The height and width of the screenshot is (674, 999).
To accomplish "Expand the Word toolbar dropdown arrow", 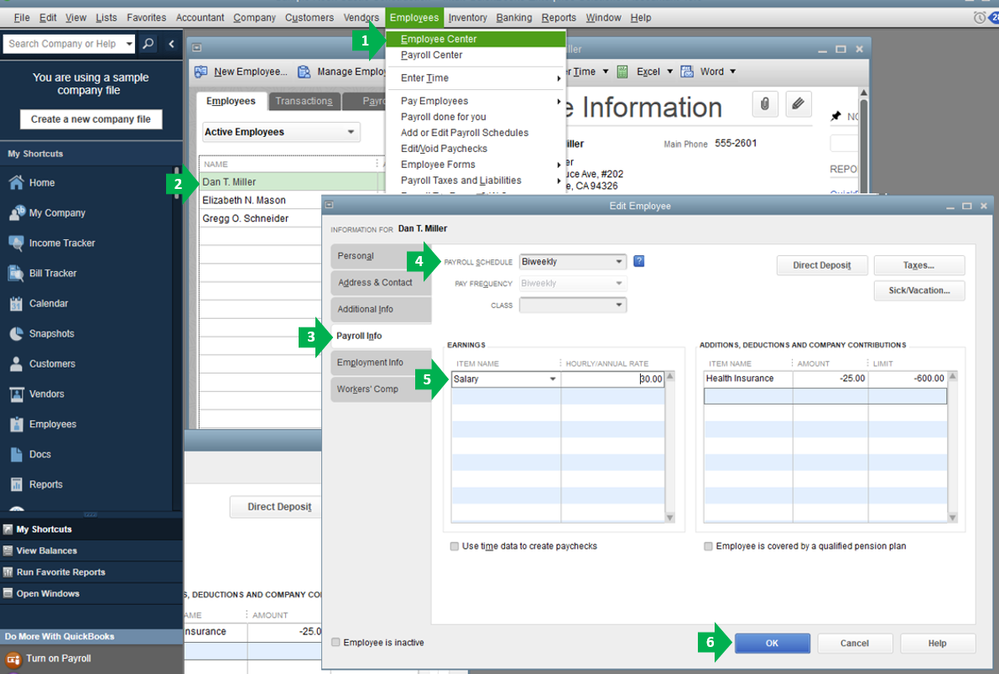I will click(x=733, y=71).
